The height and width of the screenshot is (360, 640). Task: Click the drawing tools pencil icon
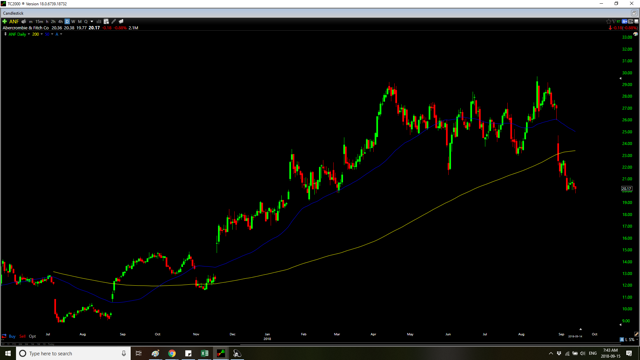(x=114, y=21)
